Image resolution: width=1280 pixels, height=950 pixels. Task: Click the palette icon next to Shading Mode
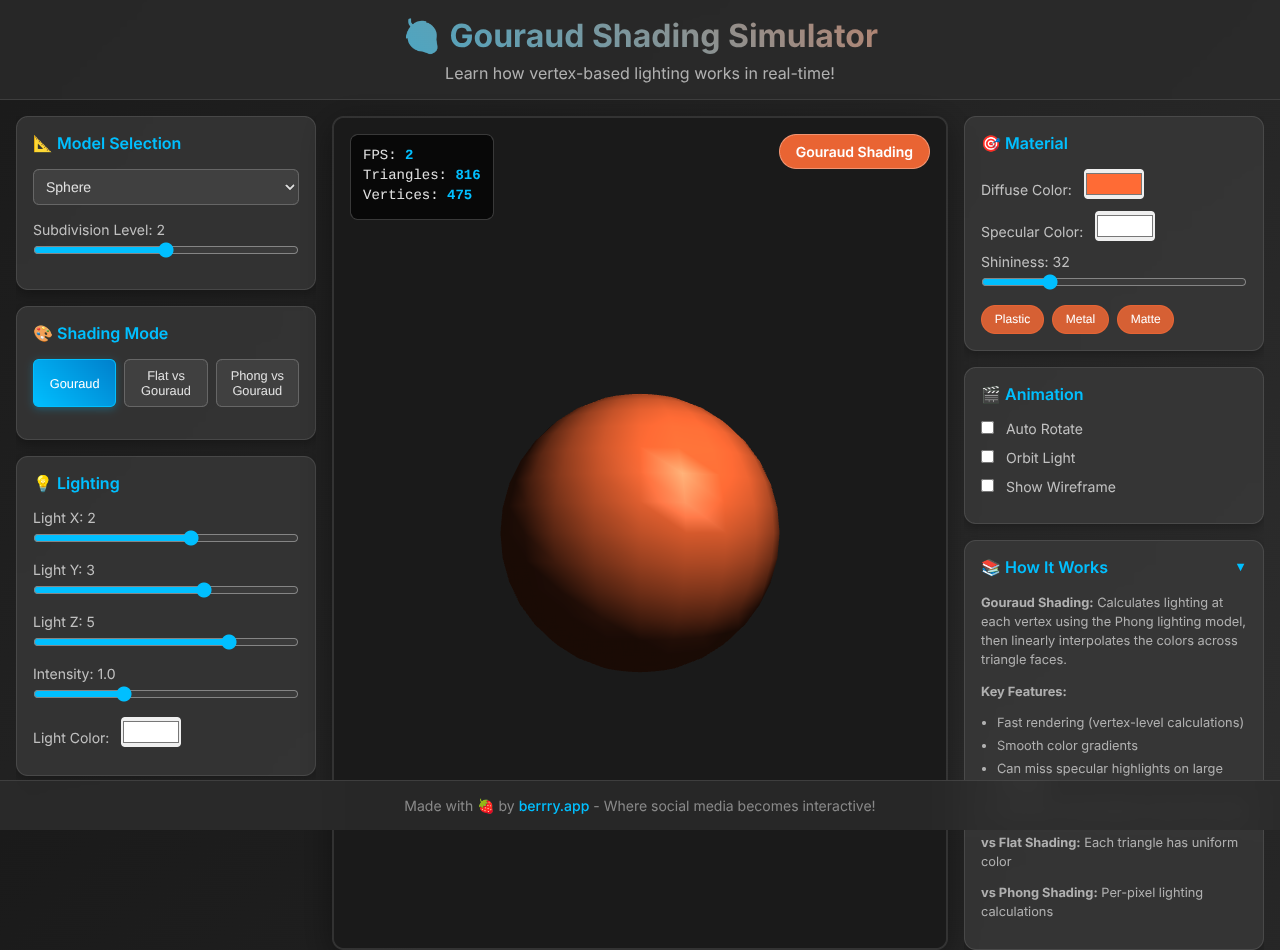(x=41, y=333)
